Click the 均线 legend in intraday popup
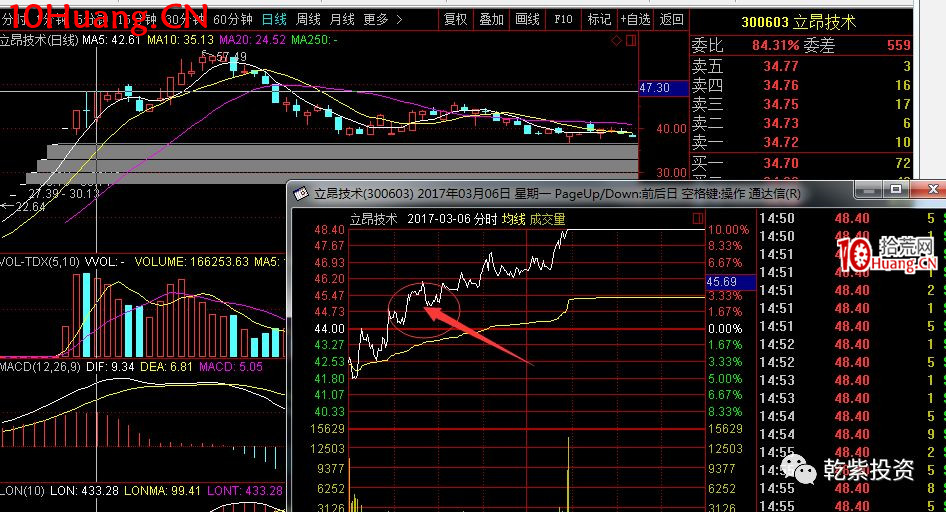The height and width of the screenshot is (512, 946). pyautogui.click(x=513, y=219)
